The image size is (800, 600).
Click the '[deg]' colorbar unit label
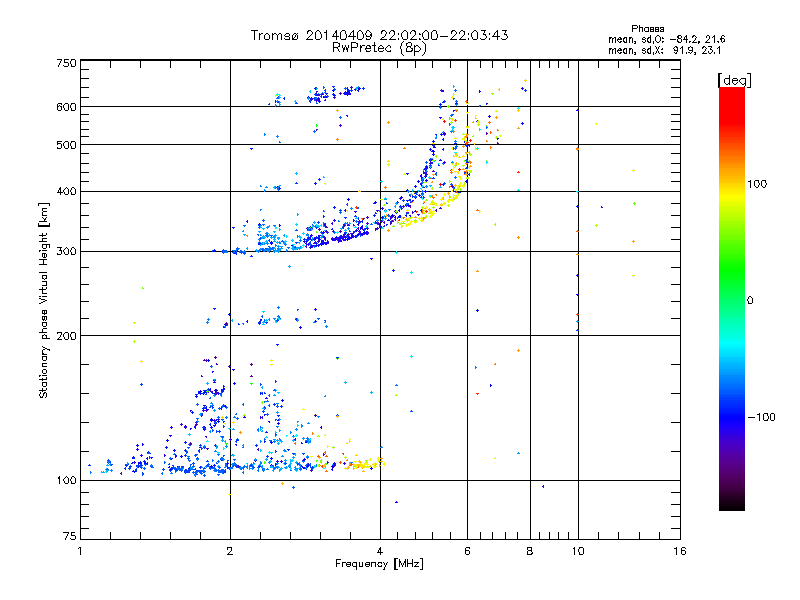[734, 80]
